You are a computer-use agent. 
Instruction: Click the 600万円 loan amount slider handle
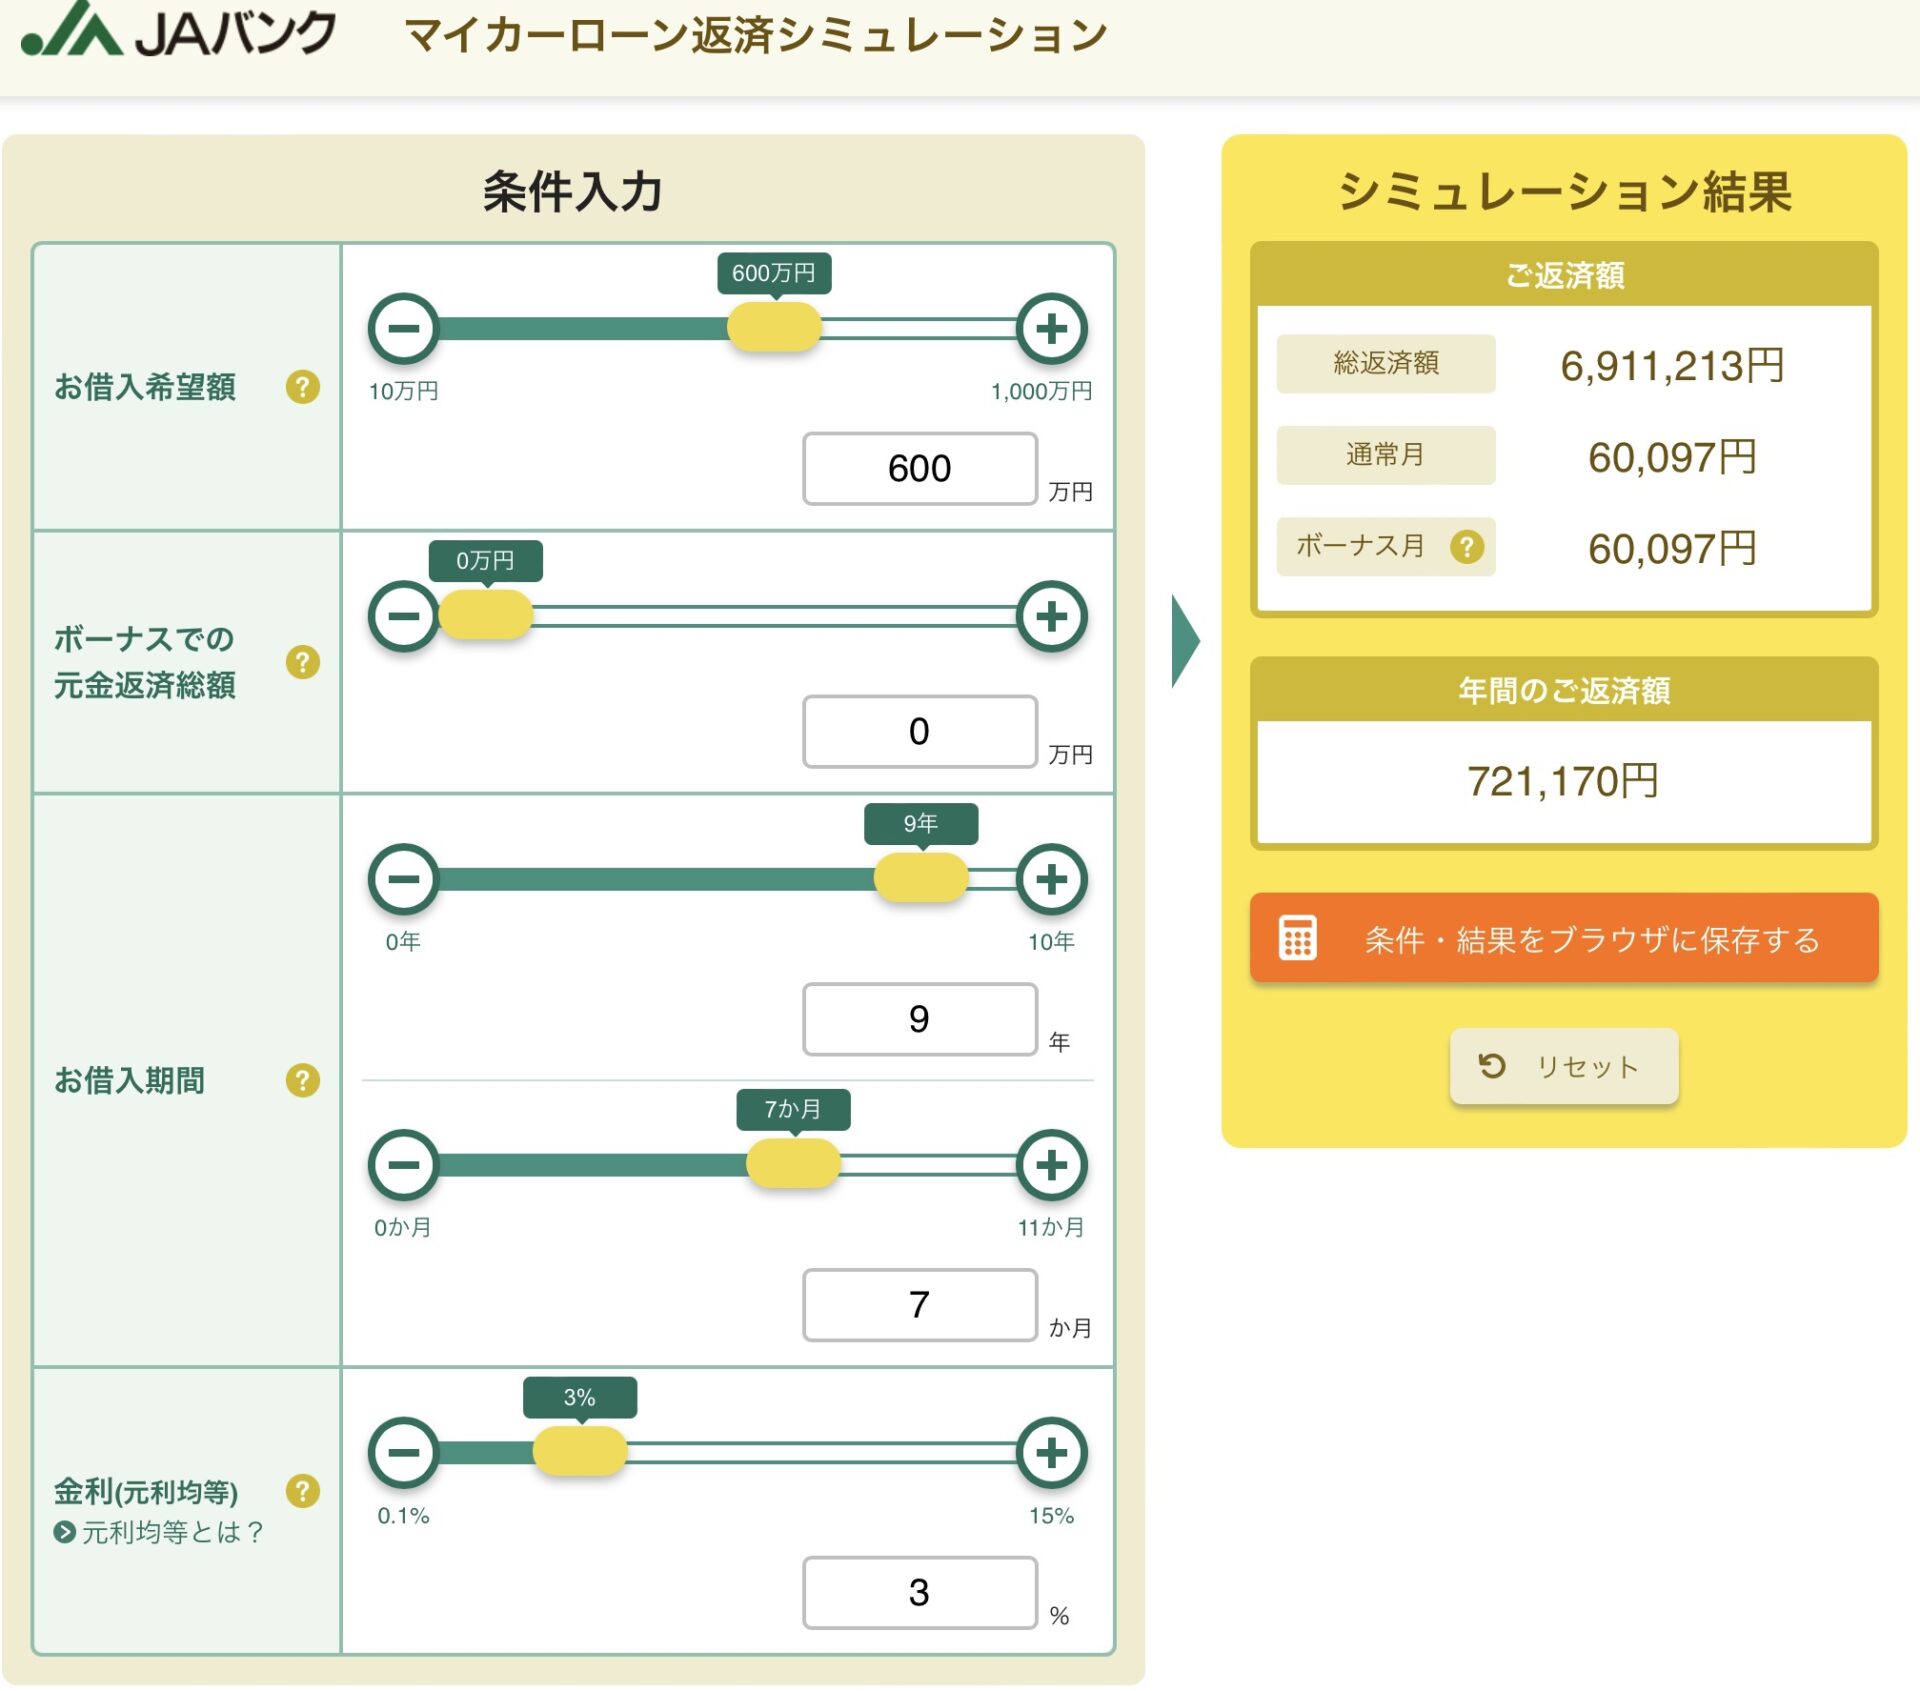[774, 328]
